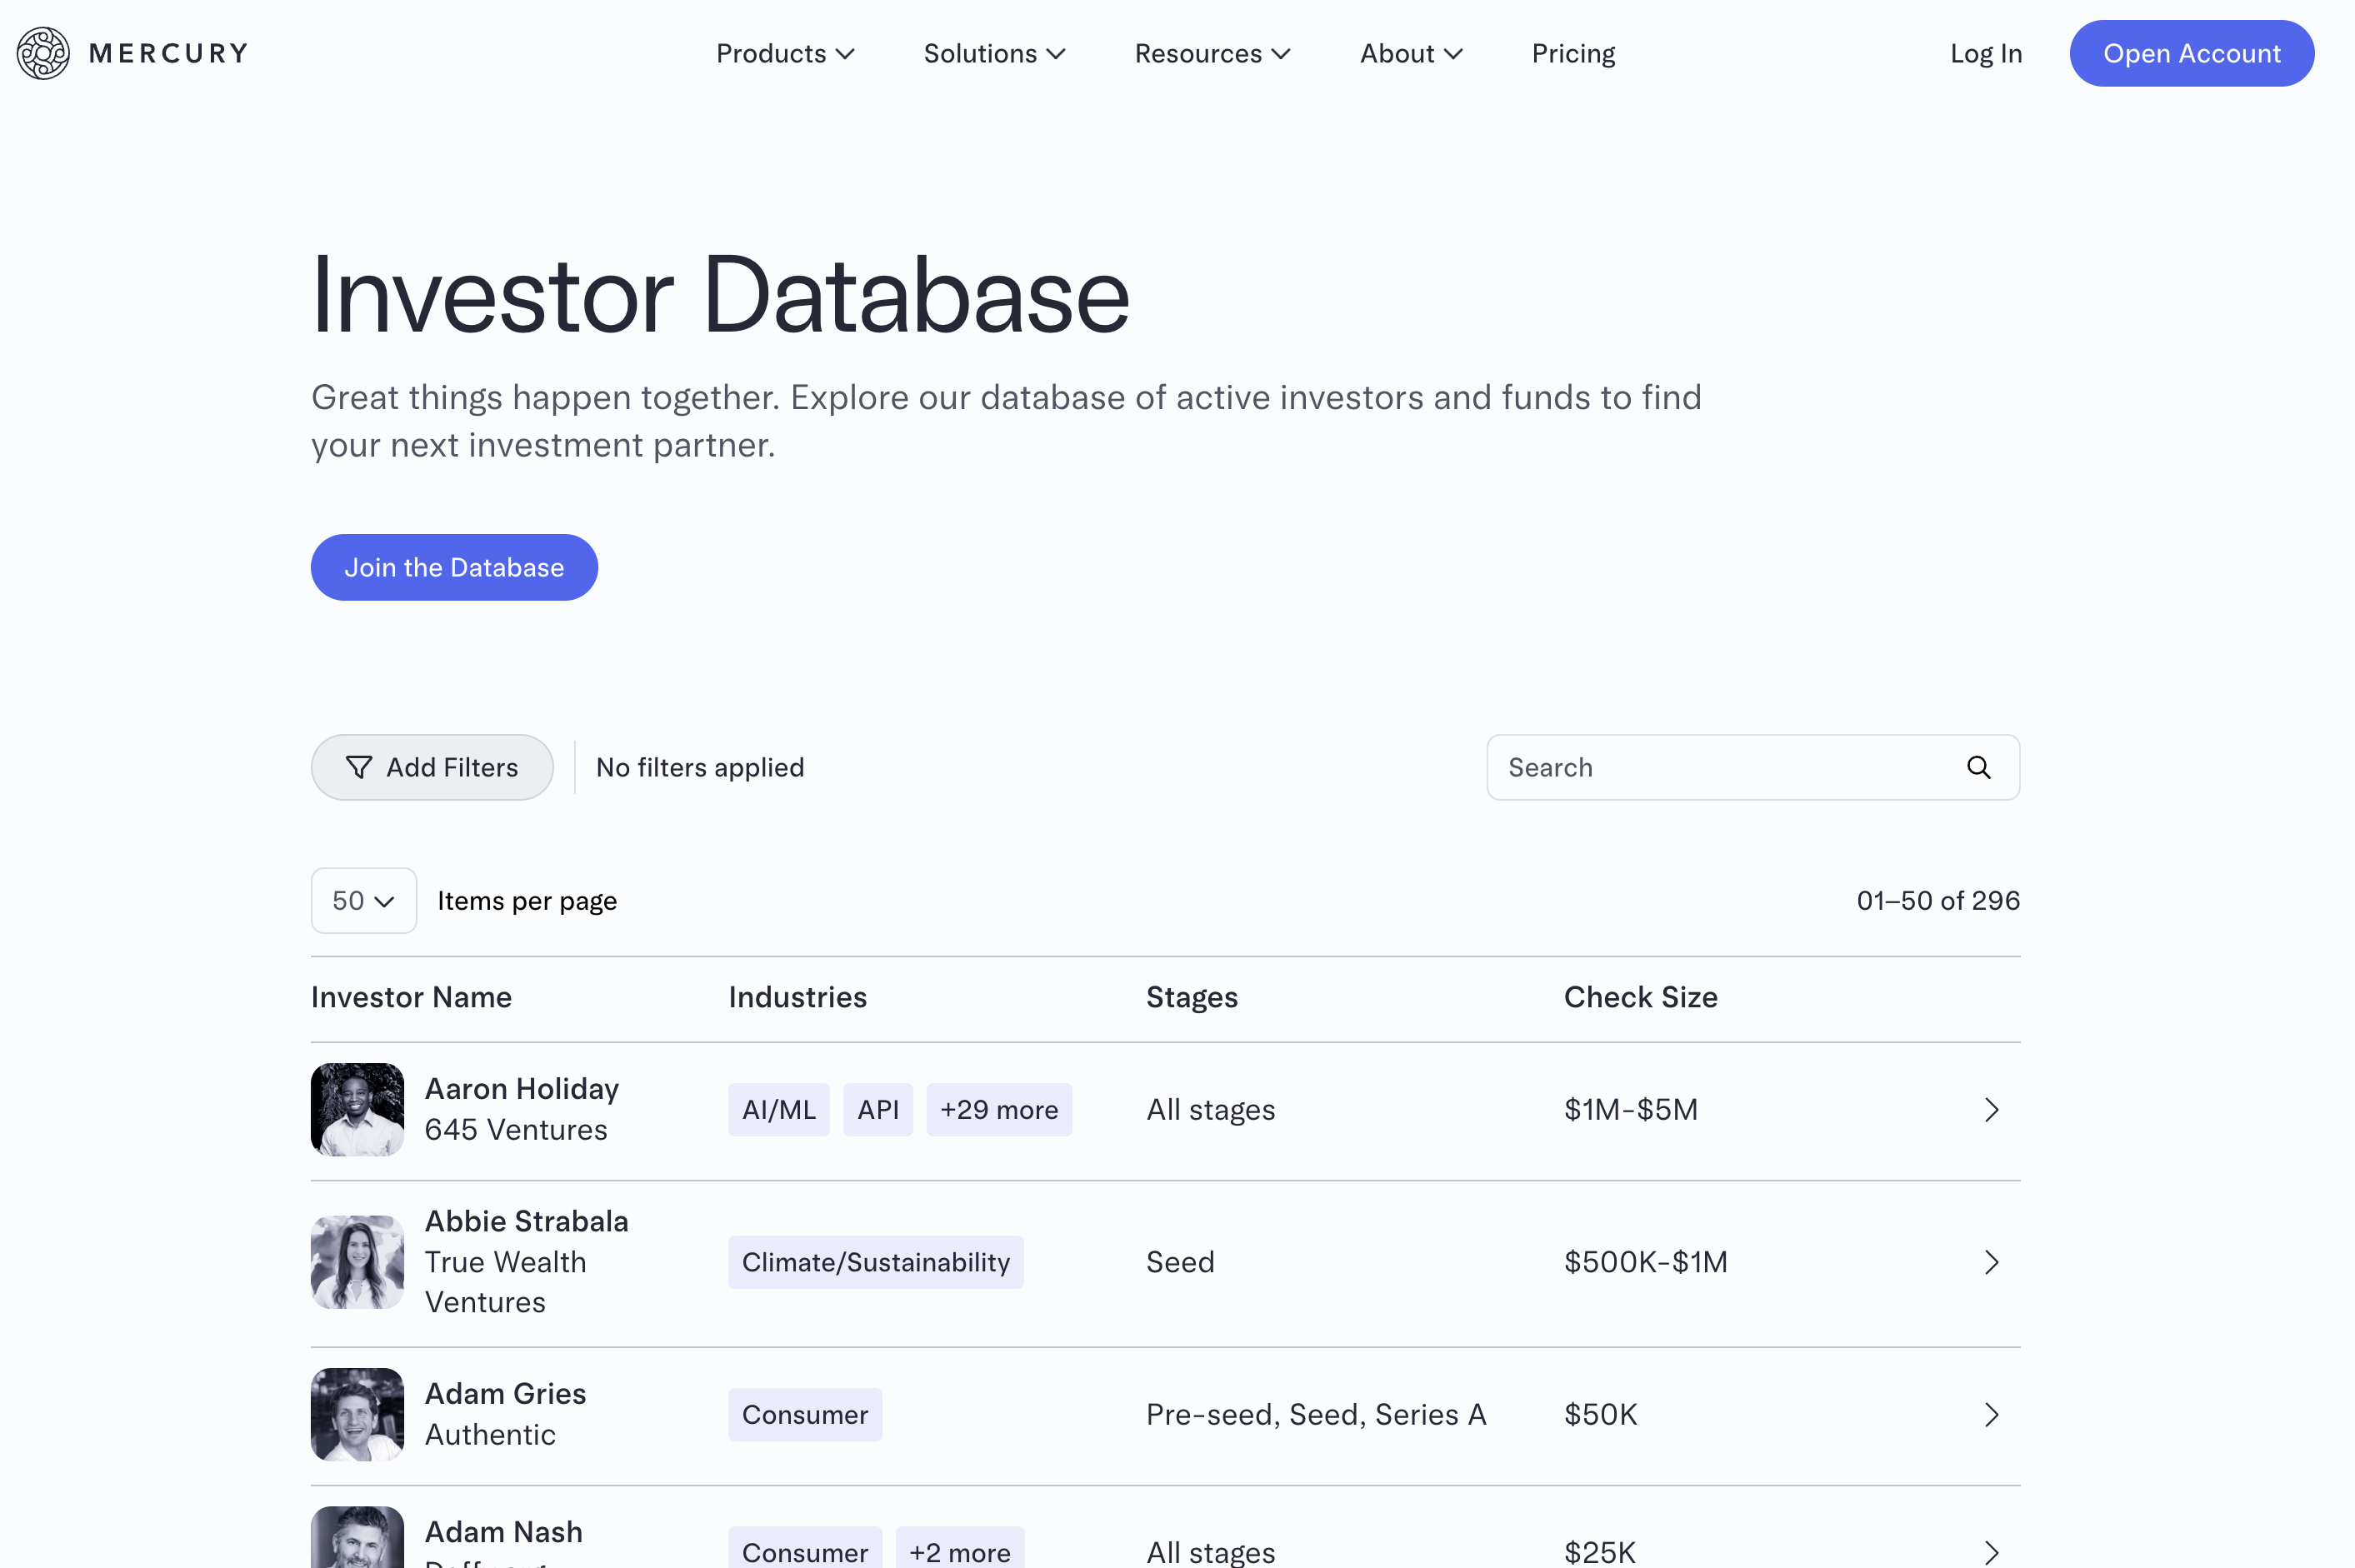The height and width of the screenshot is (1568, 2355).
Task: Open Adam Nash row chevron
Action: pyautogui.click(x=1991, y=1551)
